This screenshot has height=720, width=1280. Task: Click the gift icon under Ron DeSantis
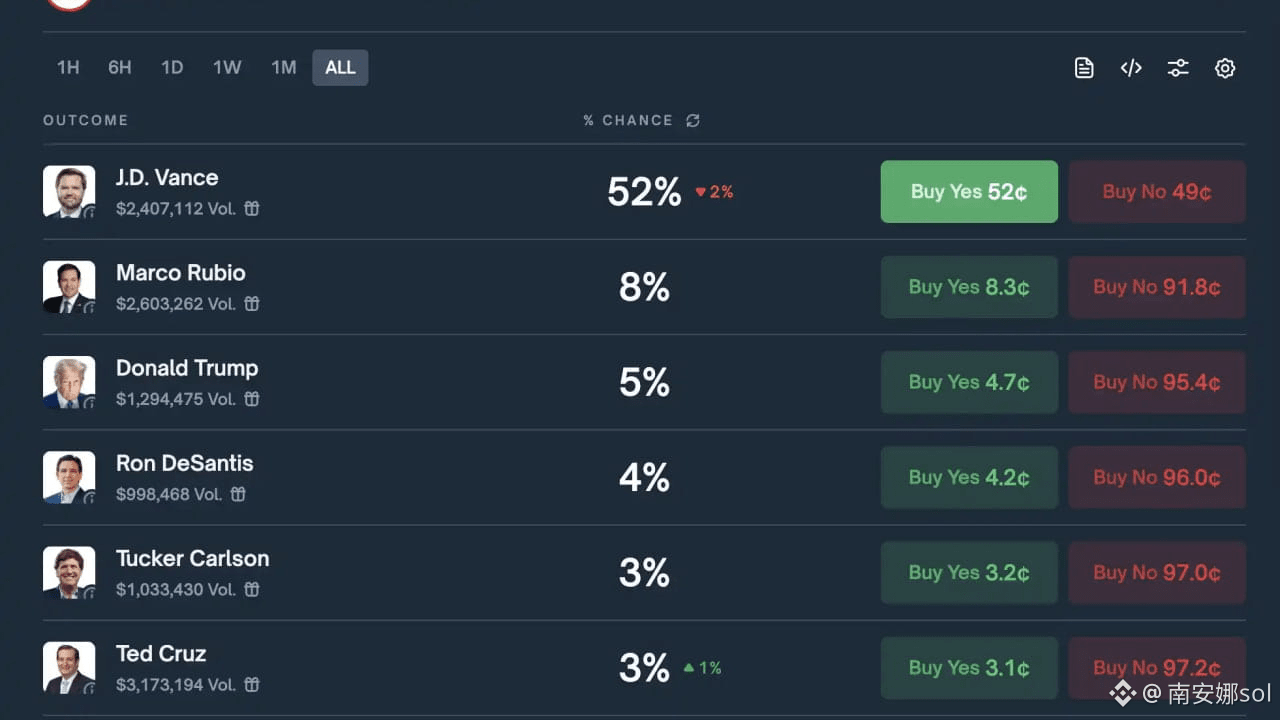[238, 494]
